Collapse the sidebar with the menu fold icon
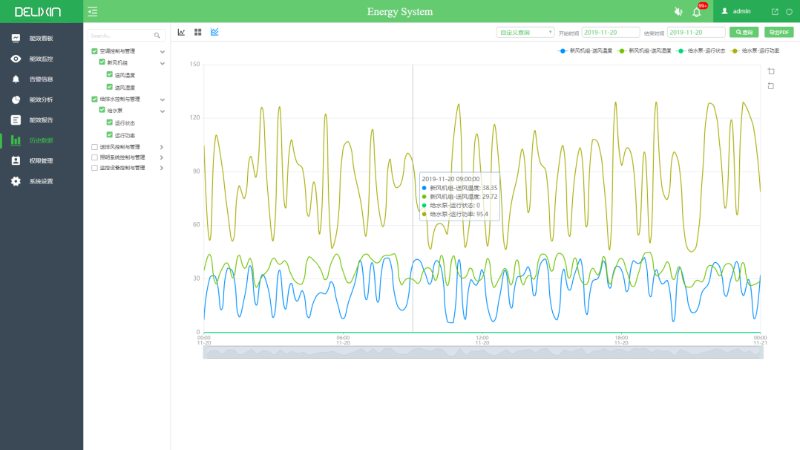Viewport: 800px width, 450px height. point(93,12)
